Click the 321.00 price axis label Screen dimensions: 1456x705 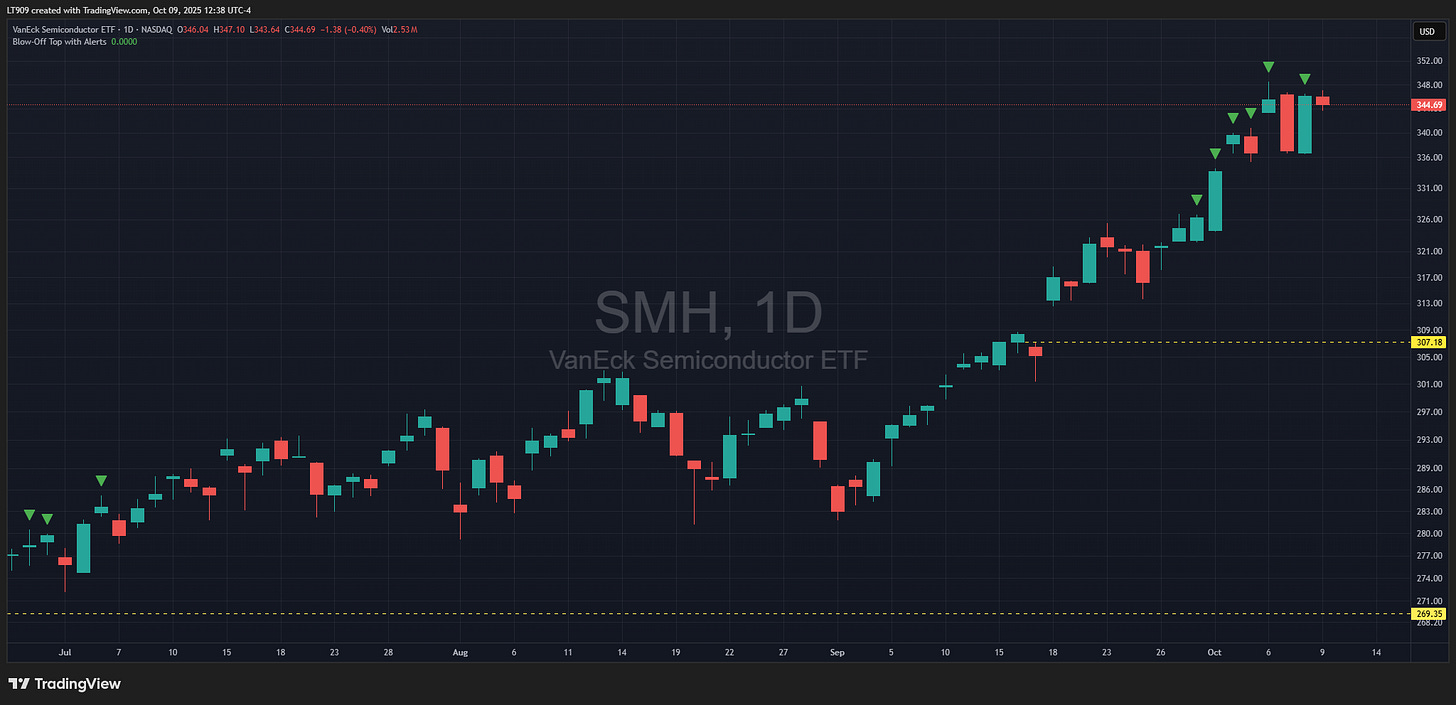1428,250
